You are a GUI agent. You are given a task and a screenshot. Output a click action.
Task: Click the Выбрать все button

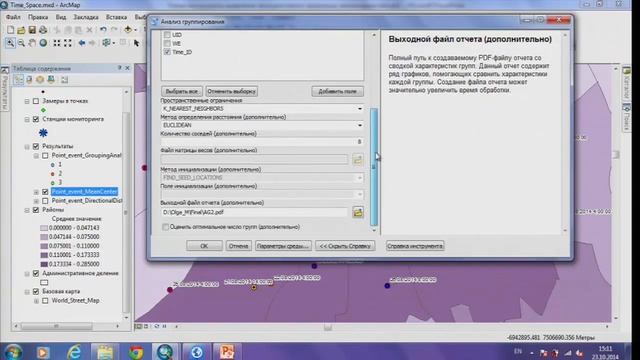click(x=182, y=91)
